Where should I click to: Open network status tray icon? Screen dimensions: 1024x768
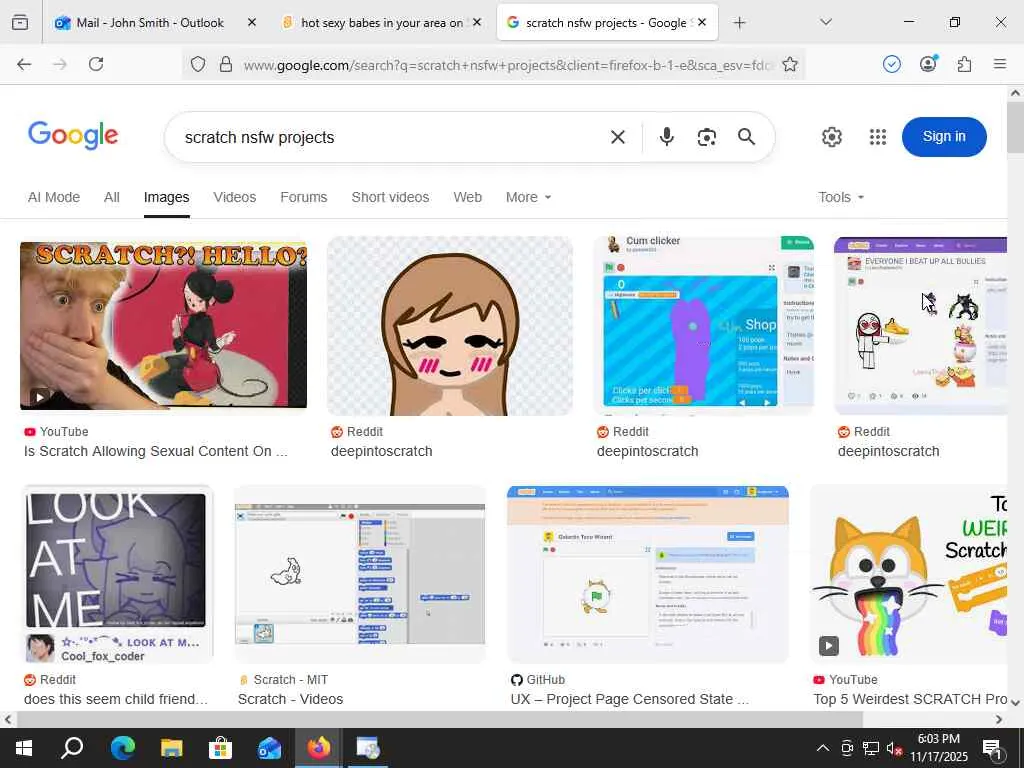point(870,748)
